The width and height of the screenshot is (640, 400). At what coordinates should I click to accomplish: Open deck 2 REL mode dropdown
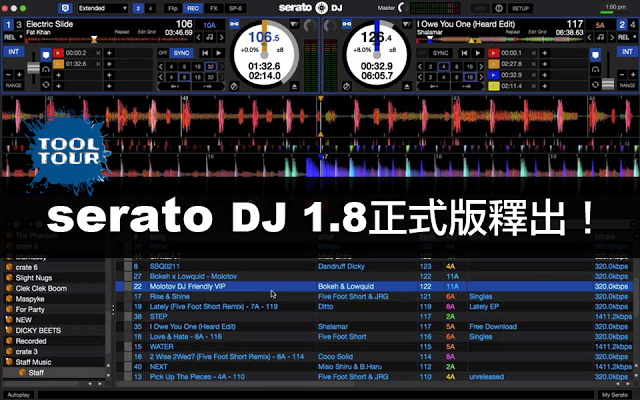627,38
